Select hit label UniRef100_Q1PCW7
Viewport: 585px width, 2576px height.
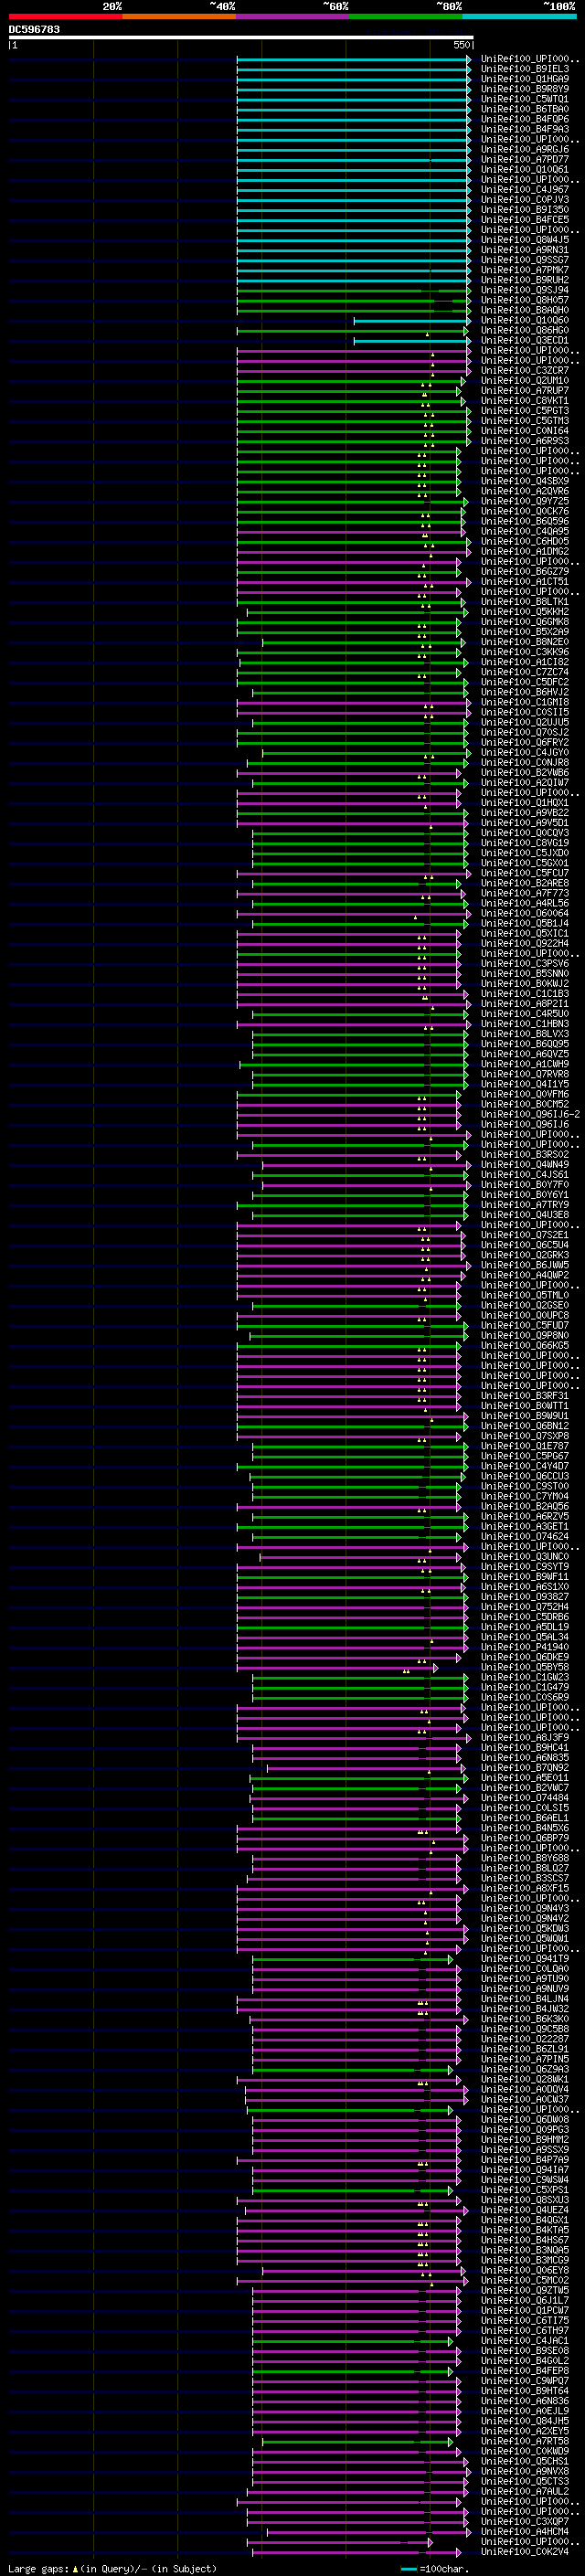(x=525, y=2310)
